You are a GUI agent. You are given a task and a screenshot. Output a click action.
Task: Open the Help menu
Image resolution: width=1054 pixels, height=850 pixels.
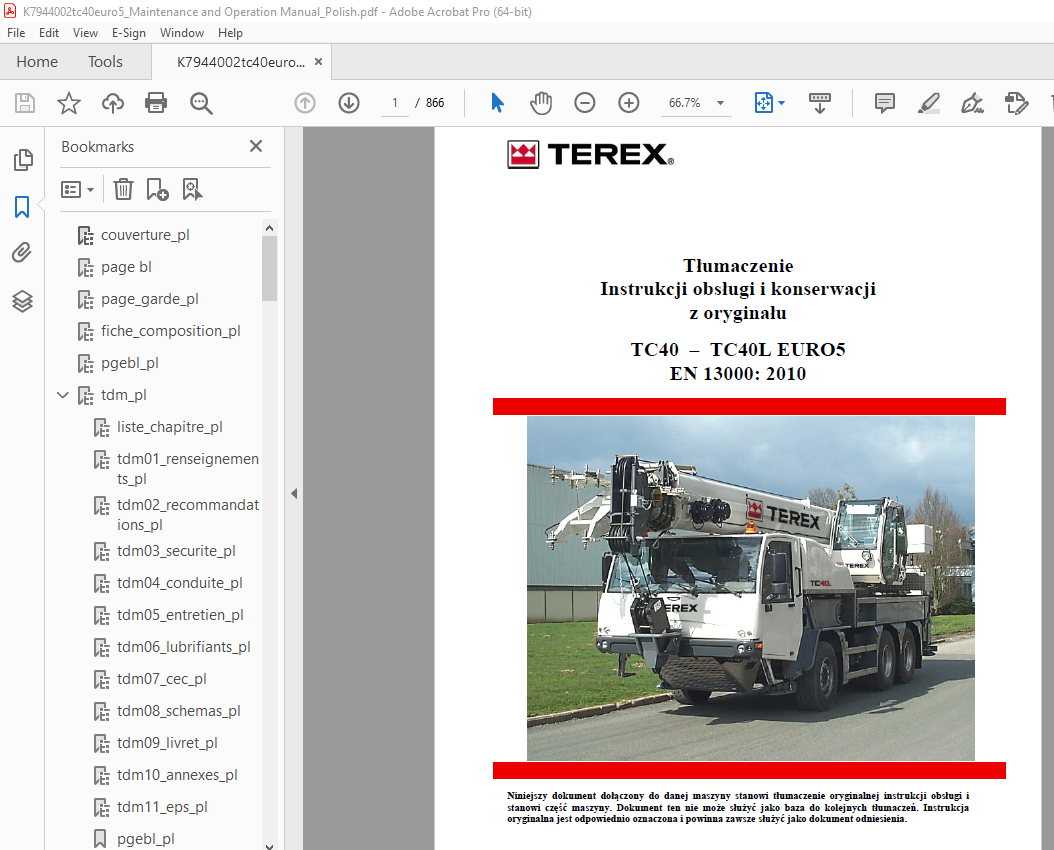pyautogui.click(x=230, y=33)
